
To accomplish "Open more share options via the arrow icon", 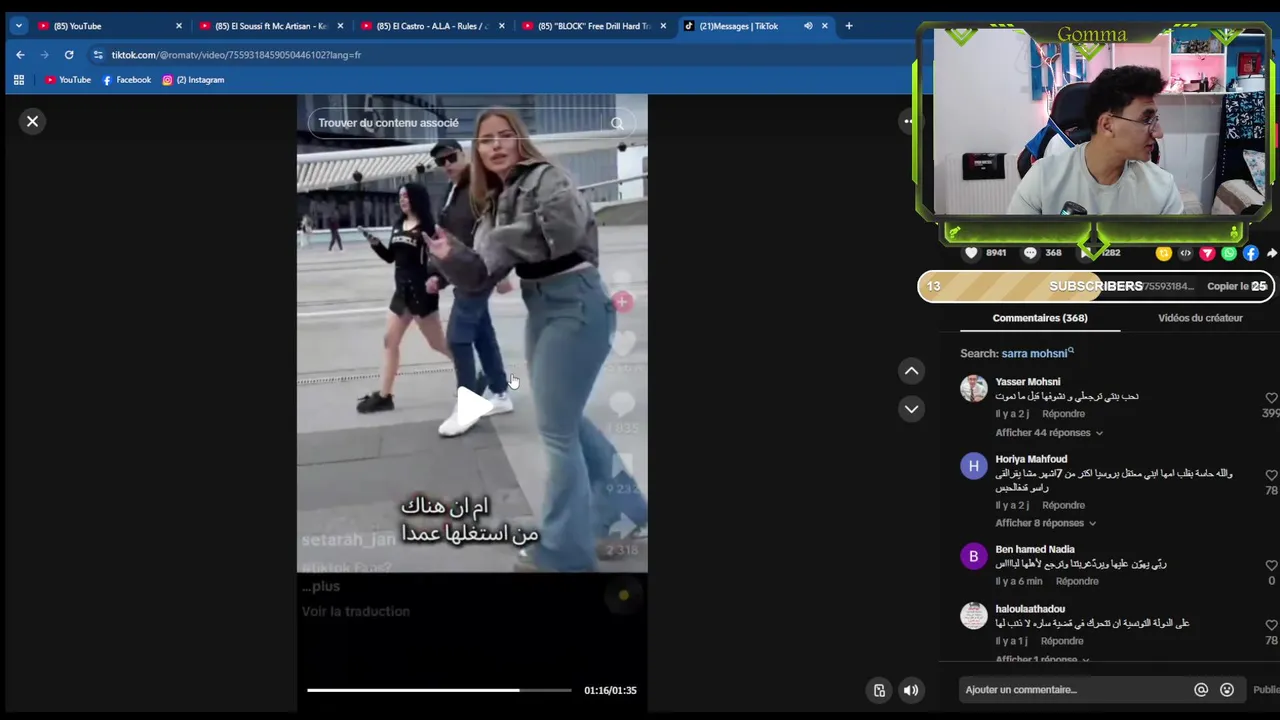I will pos(1272,253).
